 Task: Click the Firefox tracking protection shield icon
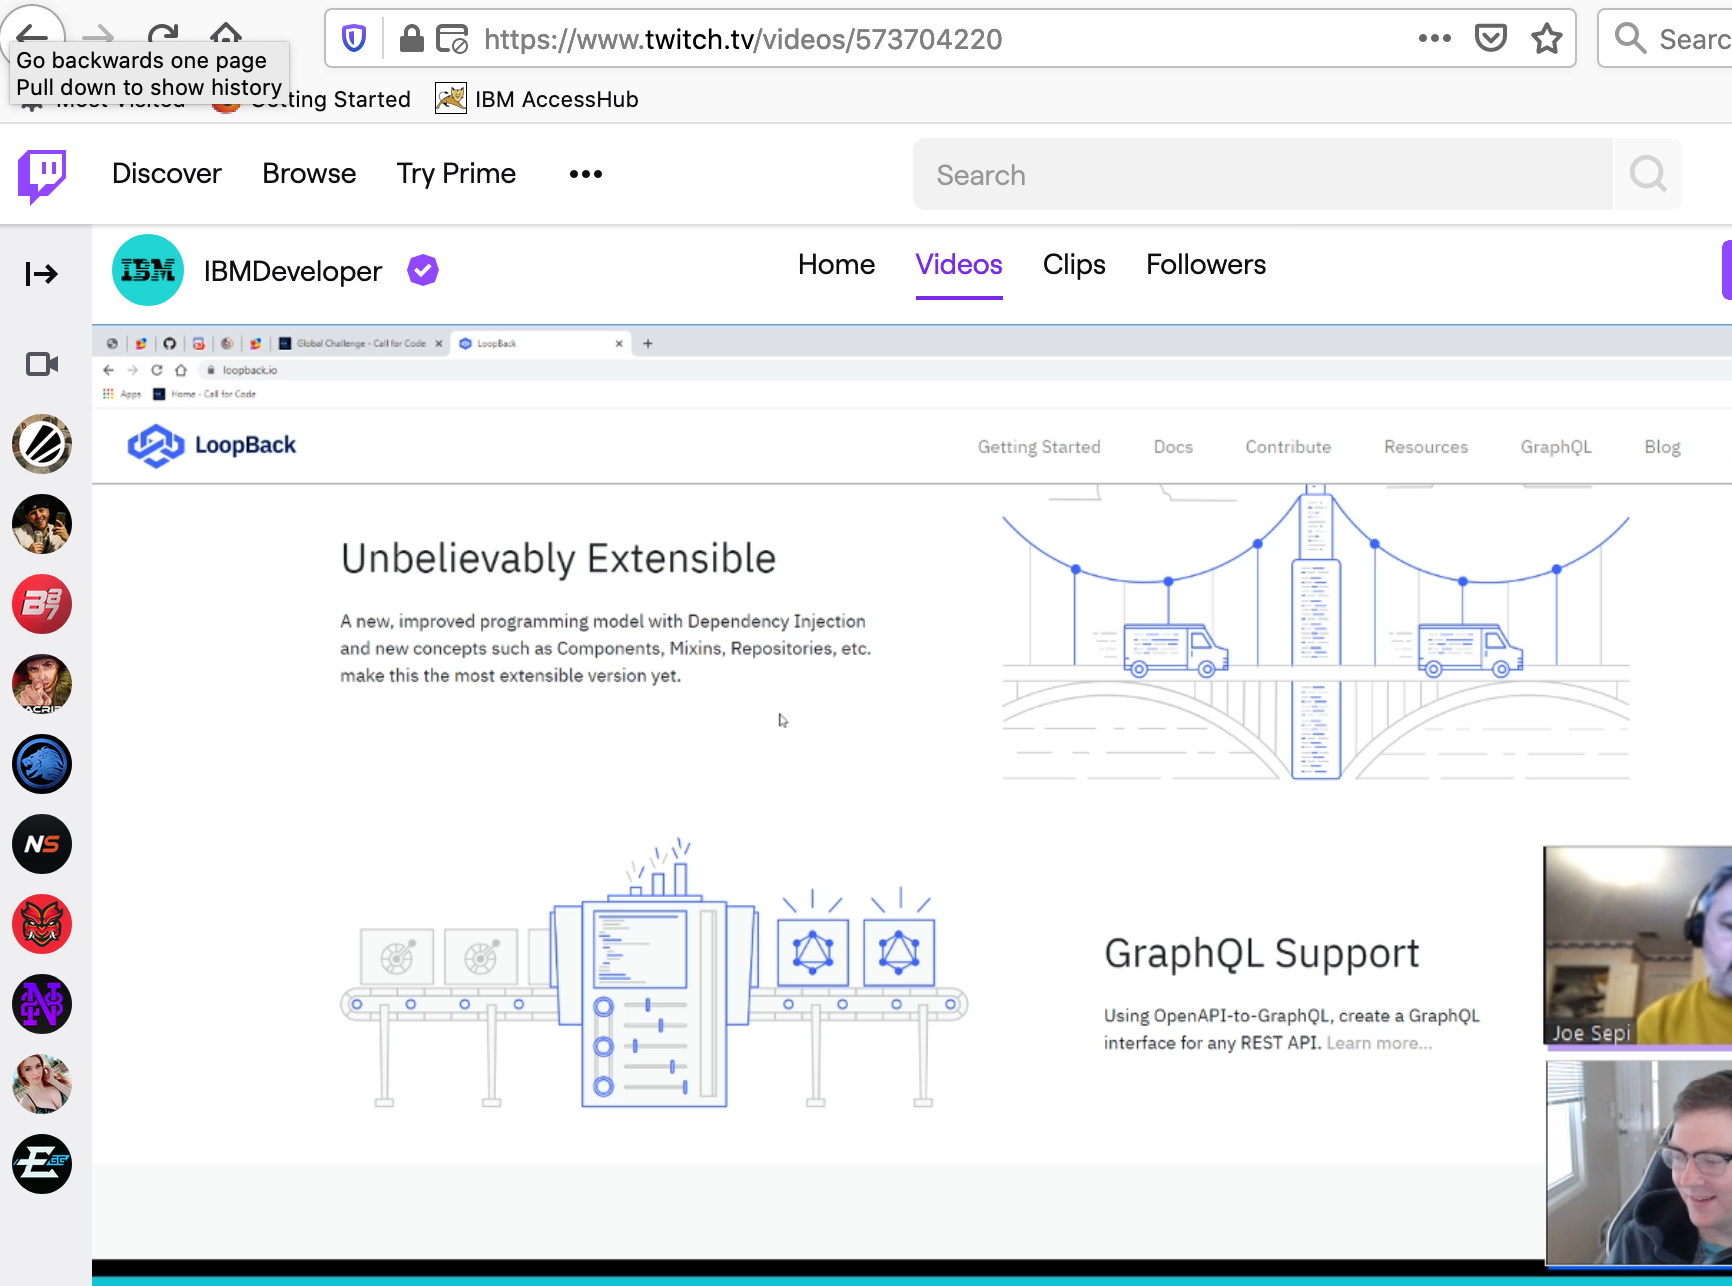[354, 39]
